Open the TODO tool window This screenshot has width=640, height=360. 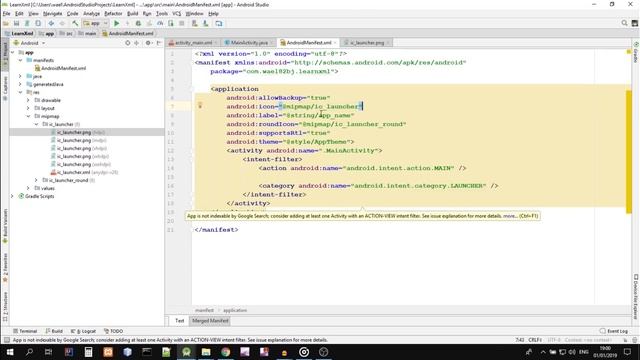[113, 331]
